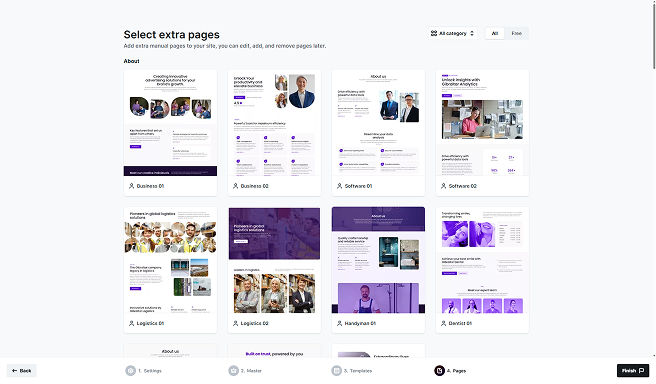Screen dimensions: 656x384
Task: Click the vertical page scrollbar
Action: click(x=654, y=36)
